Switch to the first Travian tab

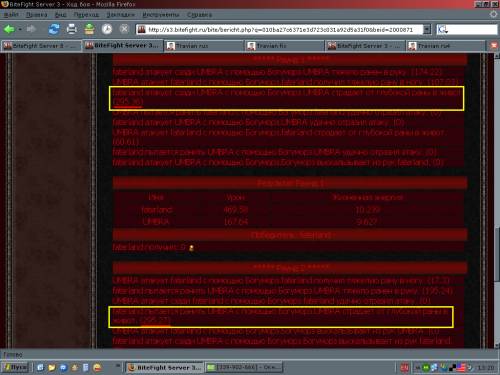tap(203, 46)
